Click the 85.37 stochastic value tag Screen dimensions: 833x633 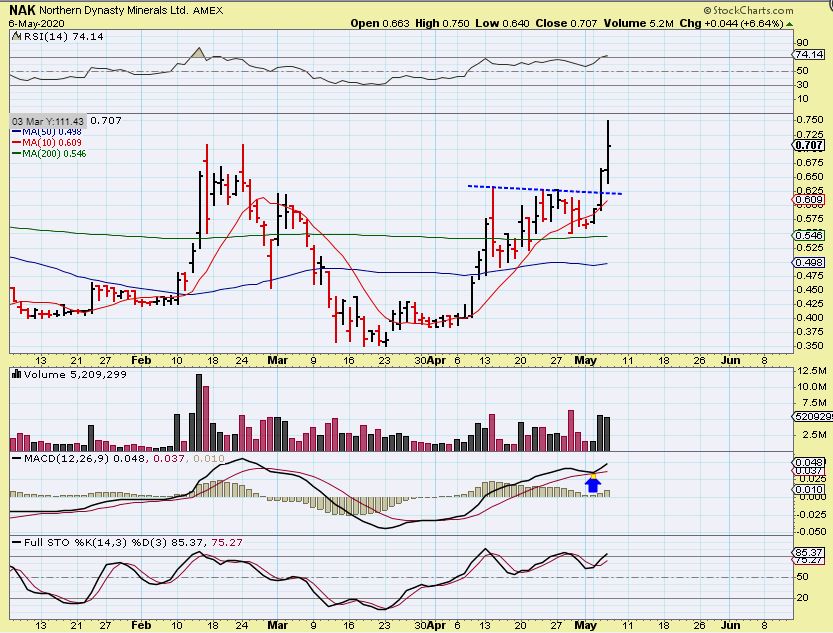809,552
